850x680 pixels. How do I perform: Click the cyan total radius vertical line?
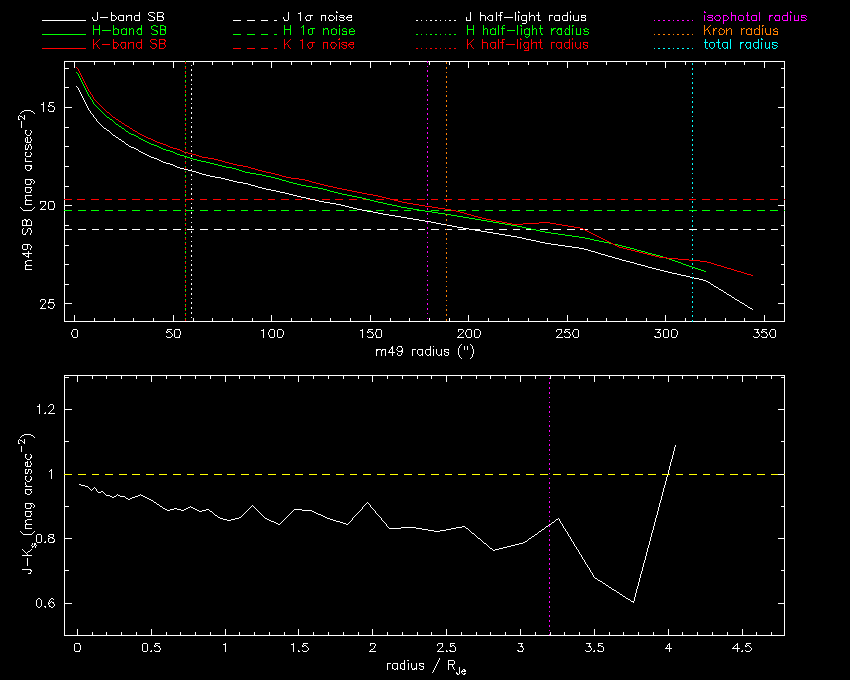[x=692, y=150]
